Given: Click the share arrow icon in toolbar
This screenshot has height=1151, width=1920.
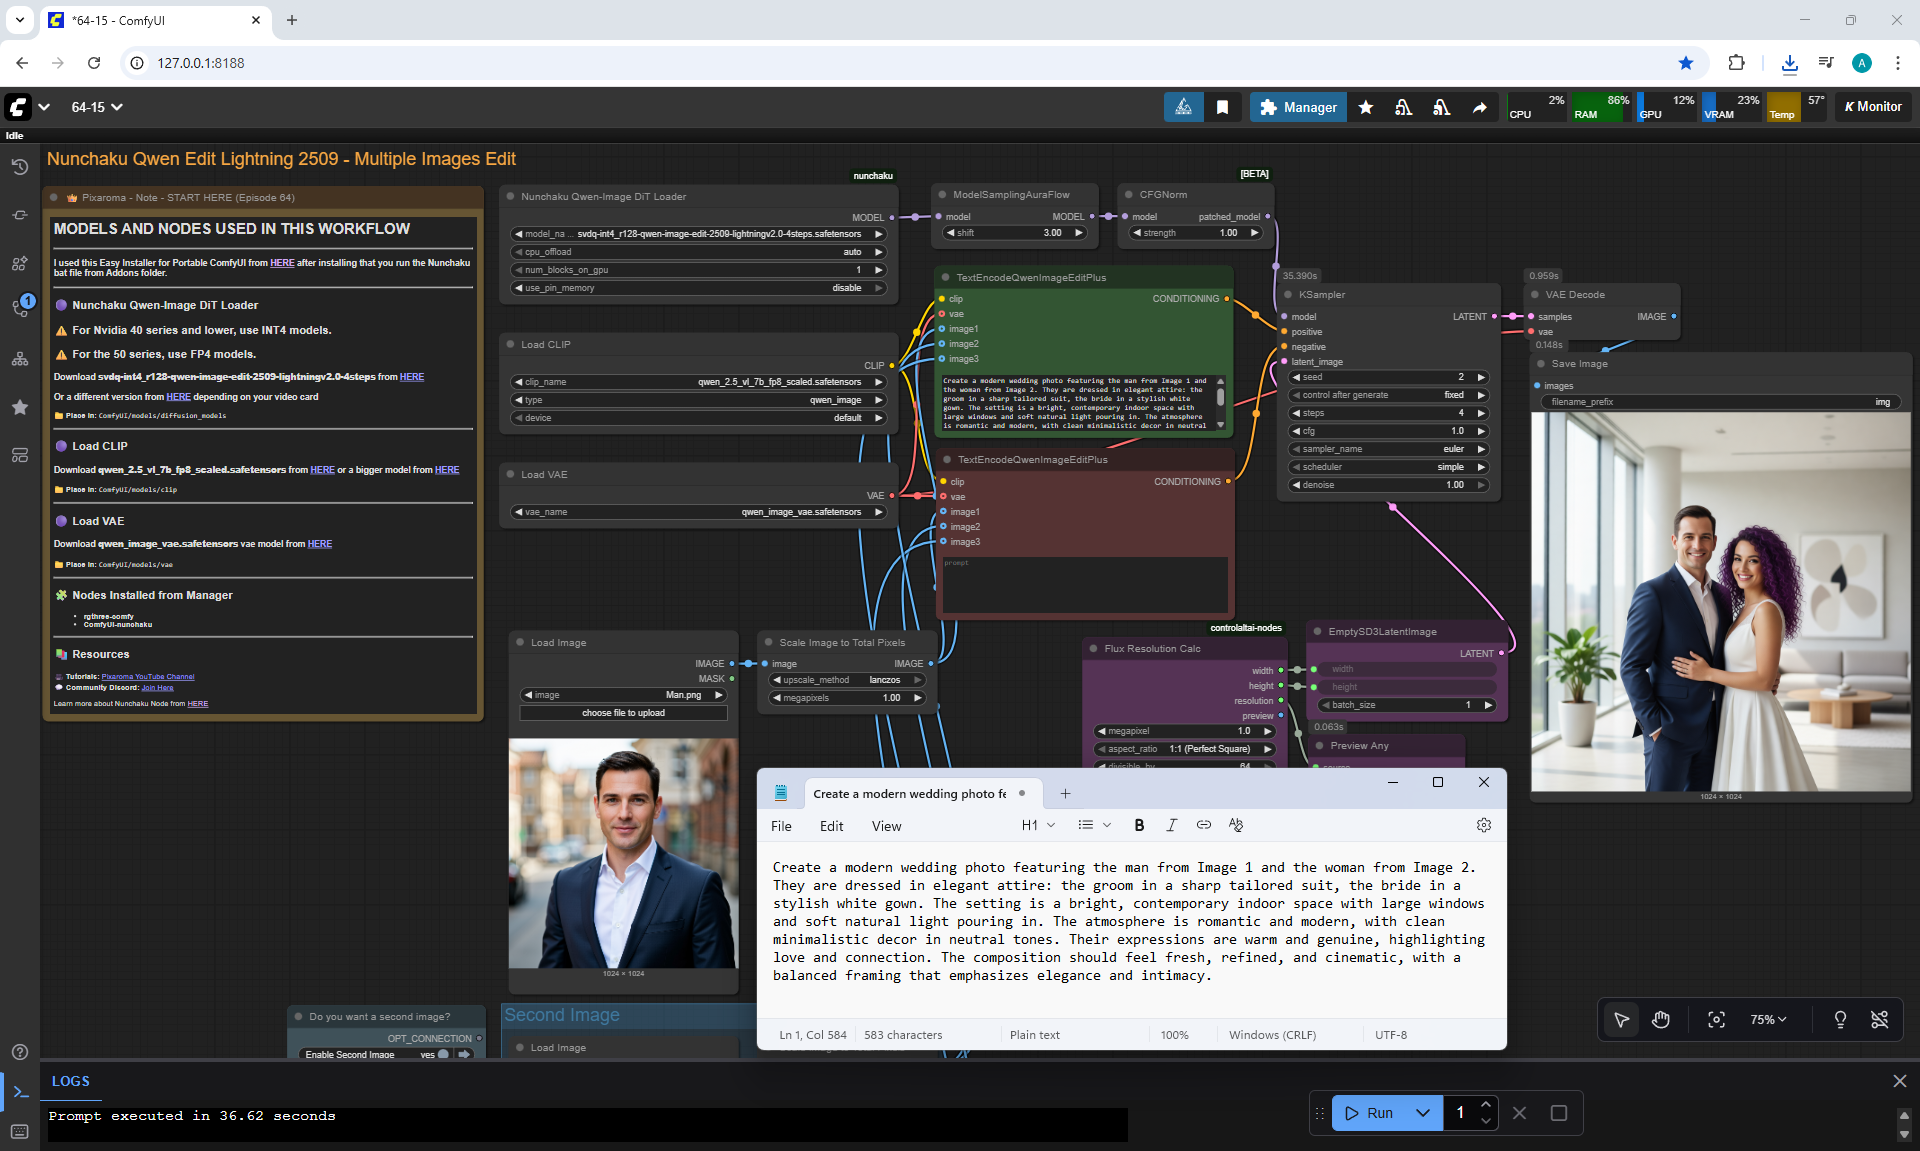Looking at the screenshot, I should 1479,107.
